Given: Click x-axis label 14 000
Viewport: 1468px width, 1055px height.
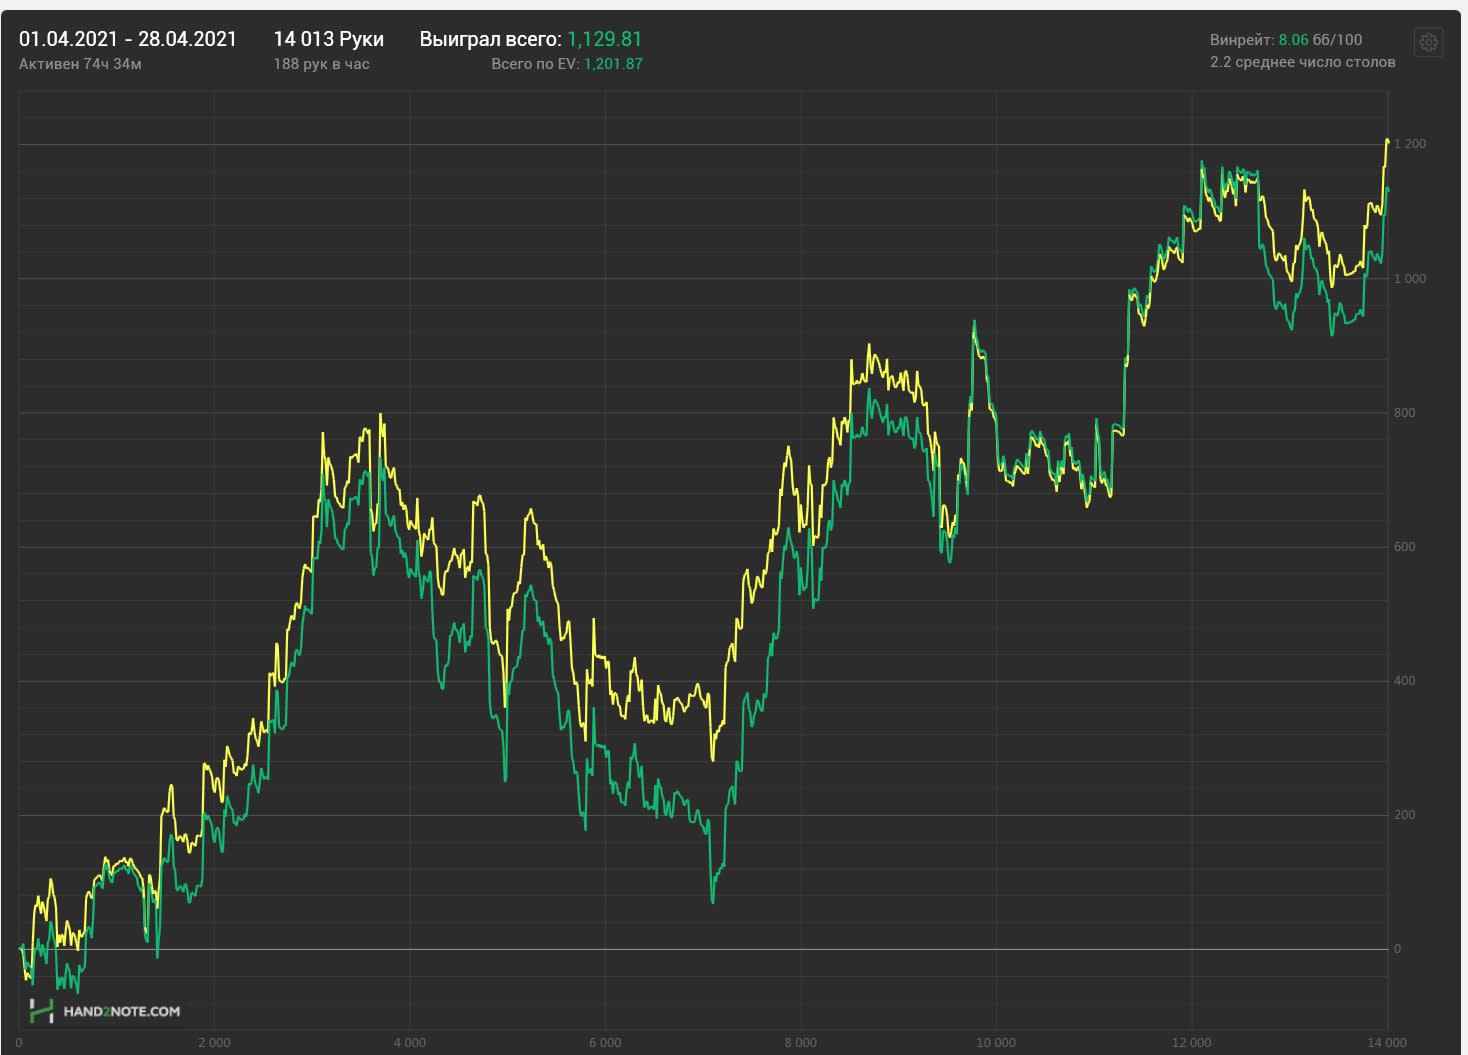Looking at the screenshot, I should pos(1387,1042).
